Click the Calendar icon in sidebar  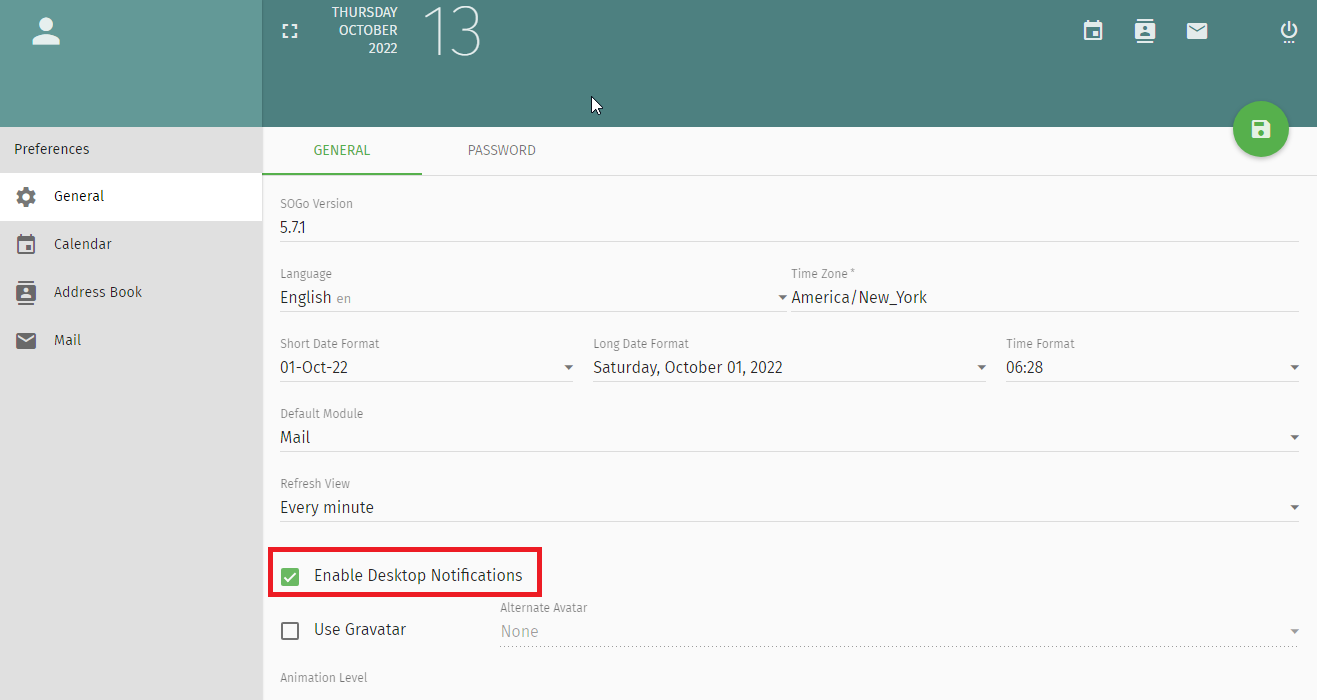[x=26, y=245]
